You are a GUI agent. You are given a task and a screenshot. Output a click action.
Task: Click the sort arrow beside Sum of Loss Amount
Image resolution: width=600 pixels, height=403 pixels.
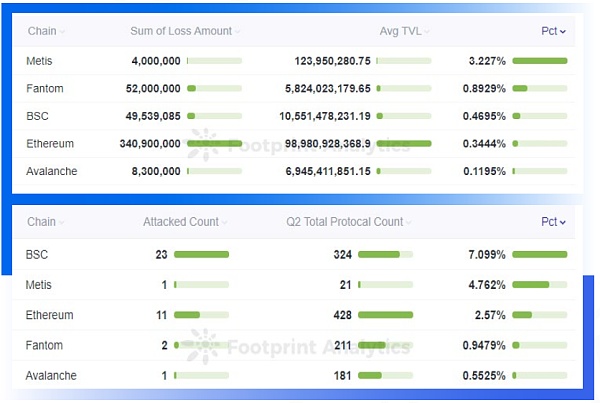tap(237, 32)
